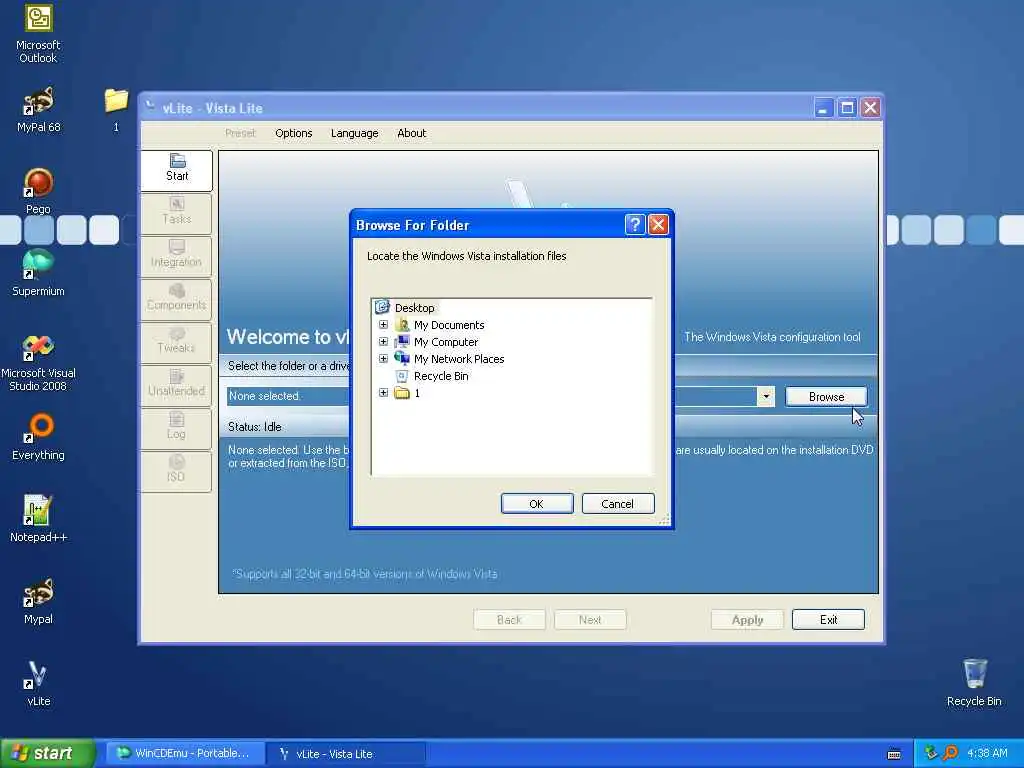The image size is (1024, 768).
Task: Click the Apply button in vLite
Action: coord(747,620)
